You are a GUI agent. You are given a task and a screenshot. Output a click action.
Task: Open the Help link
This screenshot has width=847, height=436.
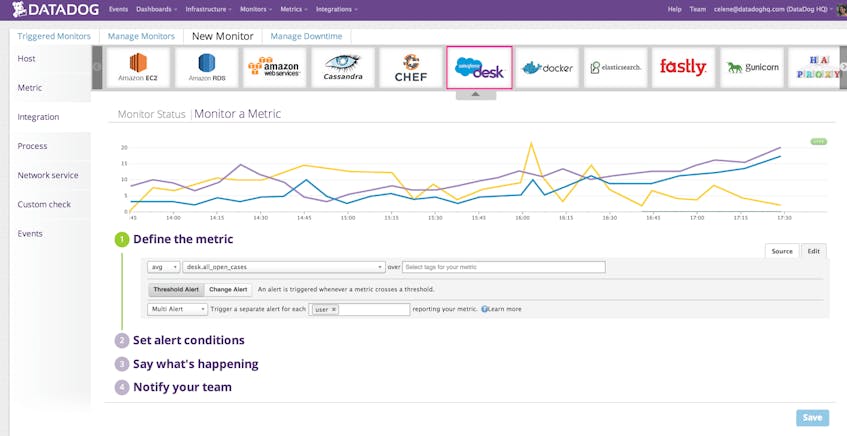[x=675, y=9]
